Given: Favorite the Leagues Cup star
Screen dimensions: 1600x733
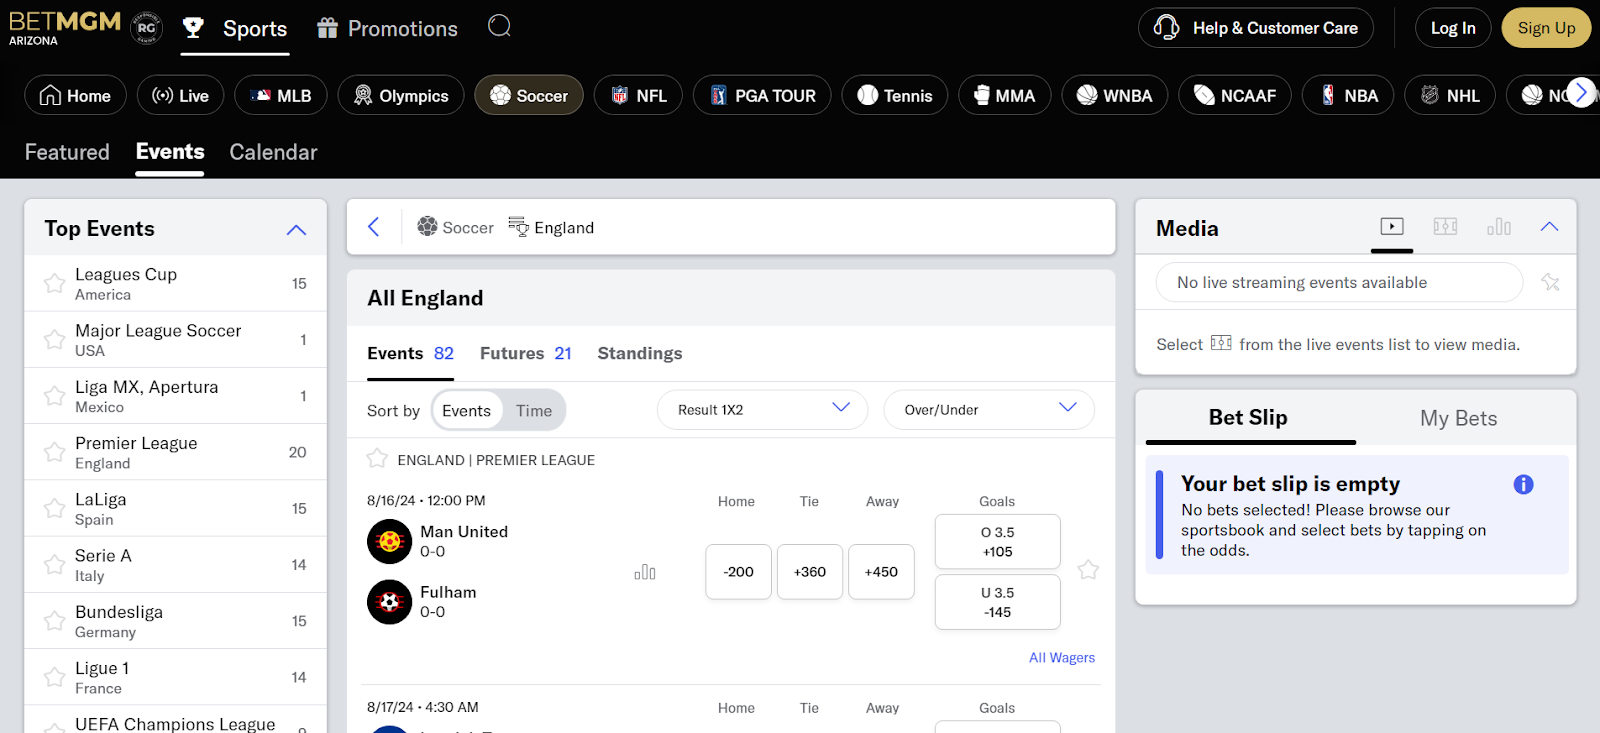Looking at the screenshot, I should pos(54,284).
